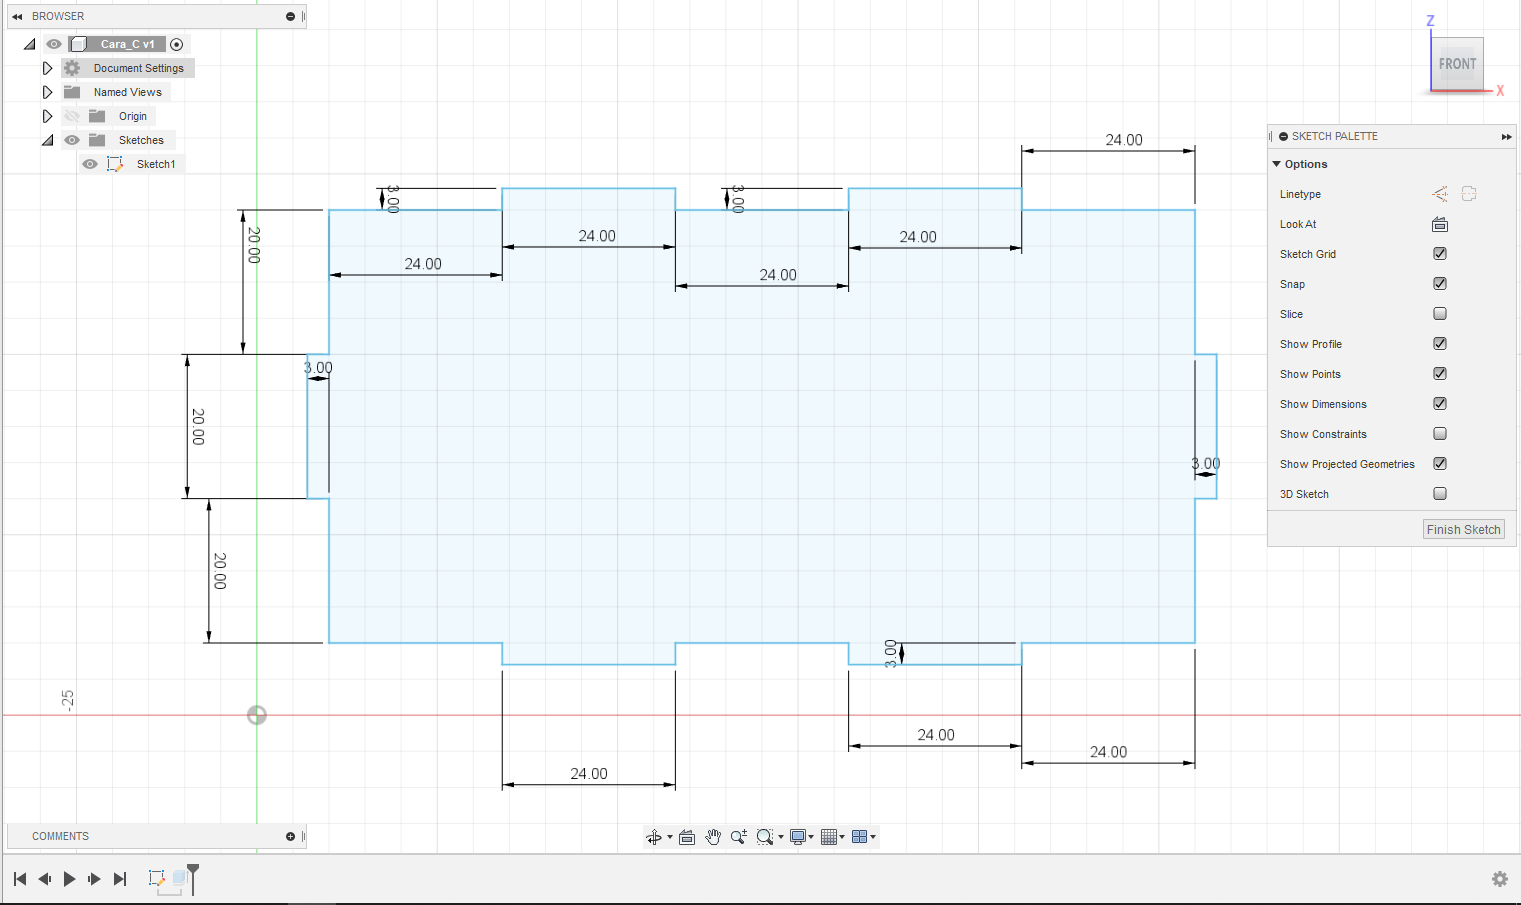Expand the Named Views node
The width and height of the screenshot is (1521, 905).
click(x=47, y=92)
